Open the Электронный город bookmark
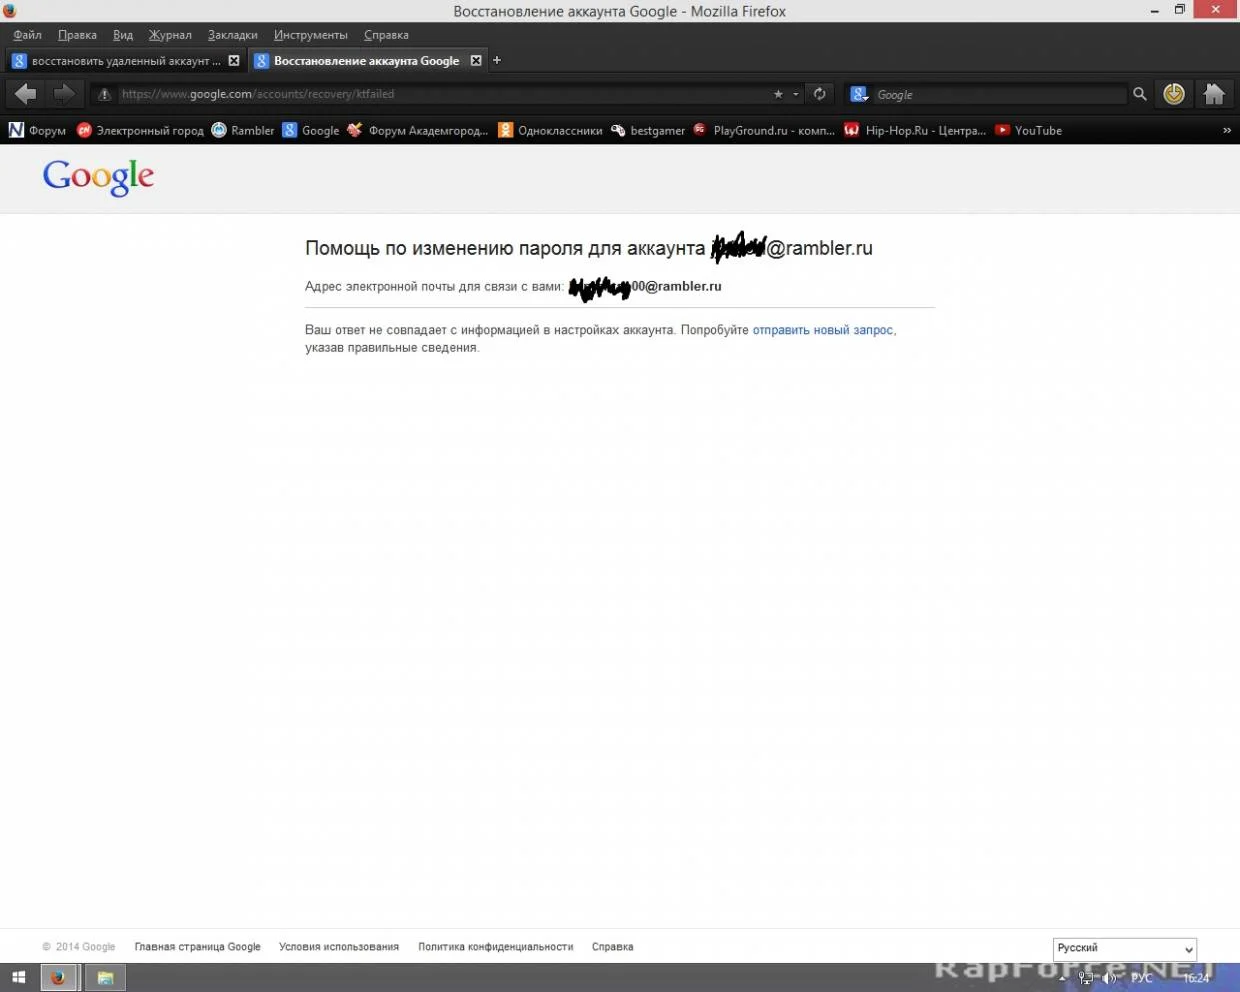This screenshot has height=992, width=1240. pos(140,130)
